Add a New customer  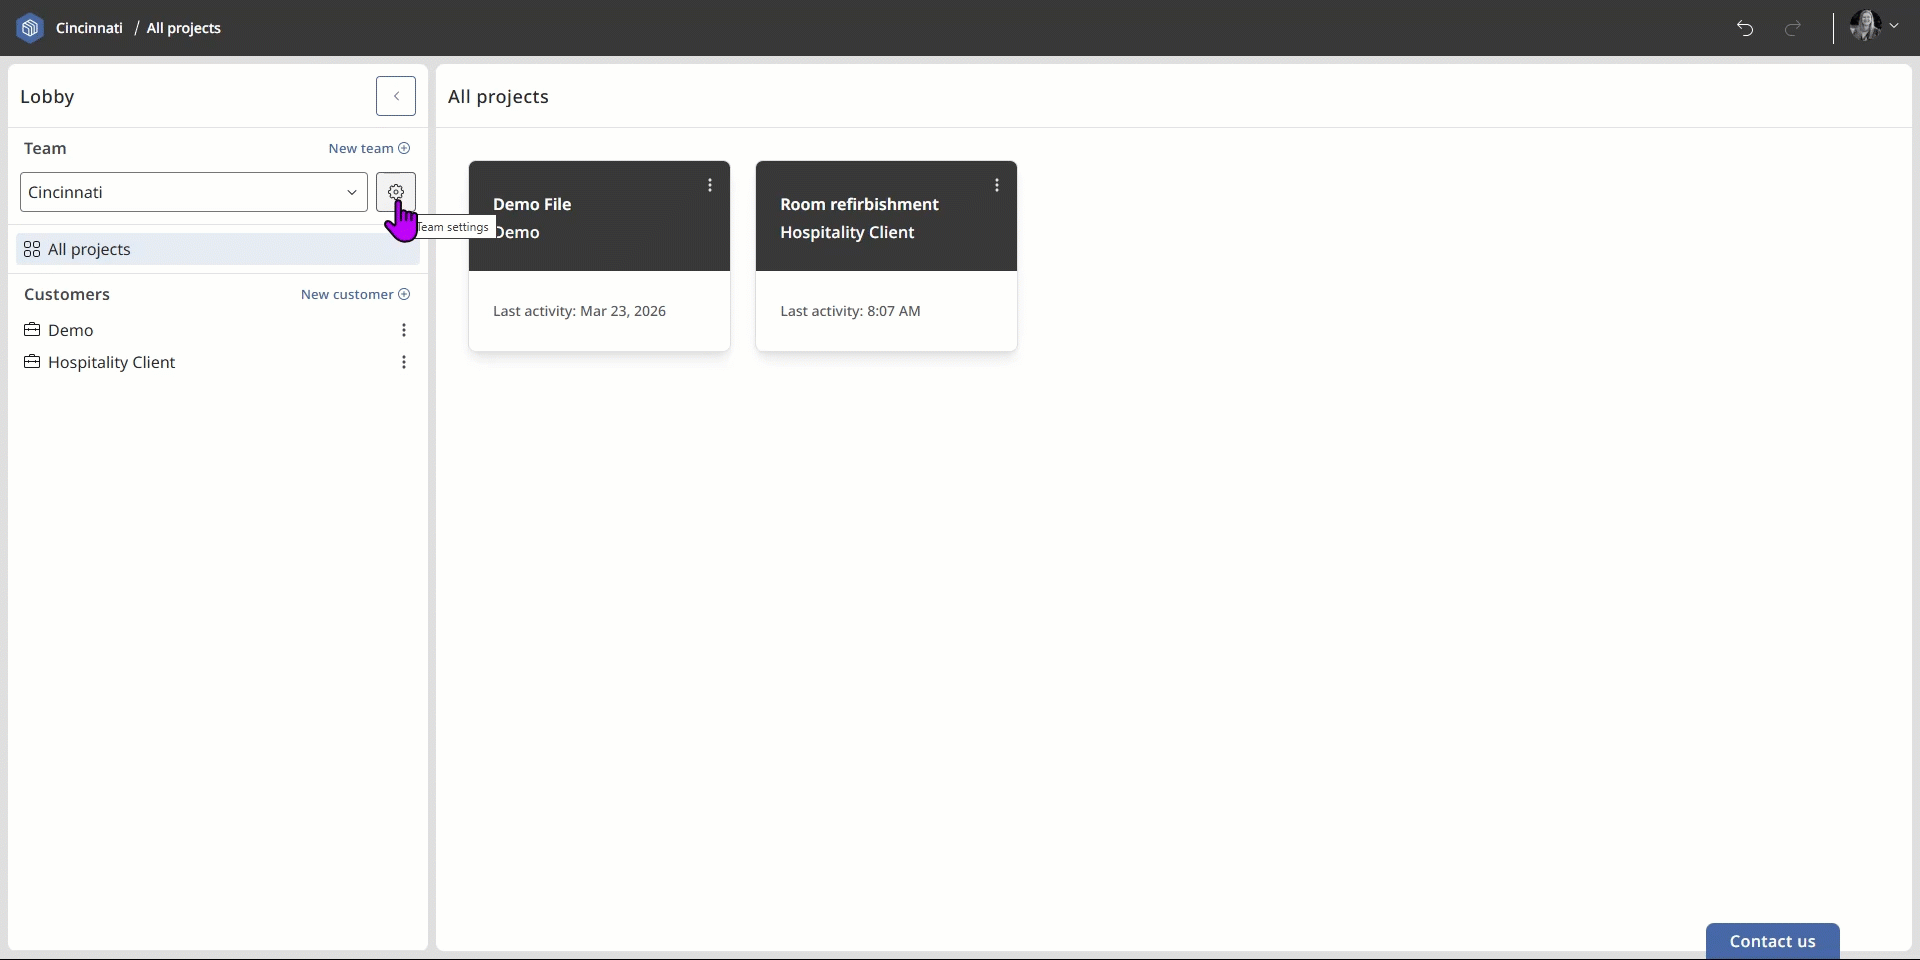pos(355,294)
